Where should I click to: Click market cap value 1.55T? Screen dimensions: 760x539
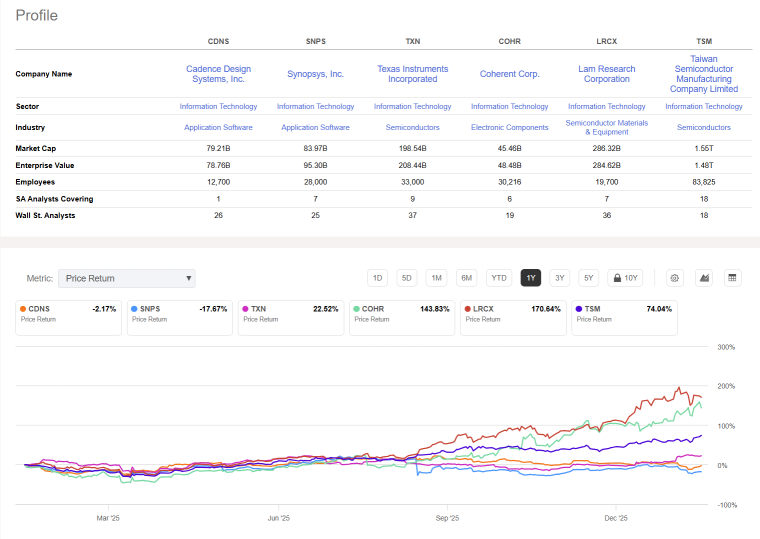704,148
